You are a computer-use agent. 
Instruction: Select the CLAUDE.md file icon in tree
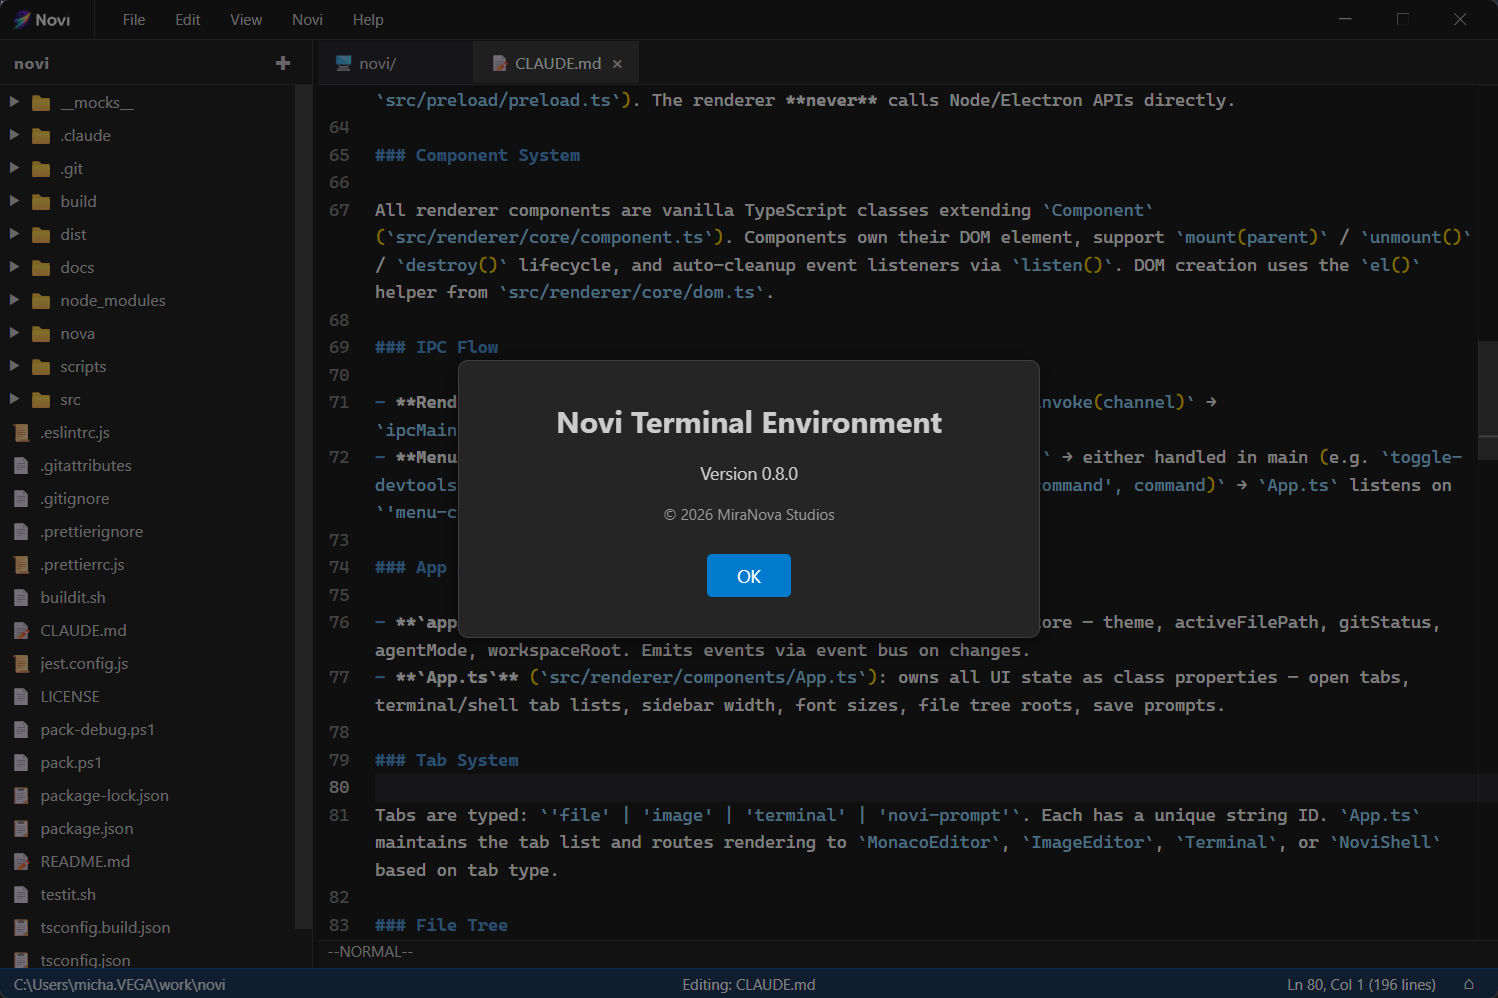21,631
